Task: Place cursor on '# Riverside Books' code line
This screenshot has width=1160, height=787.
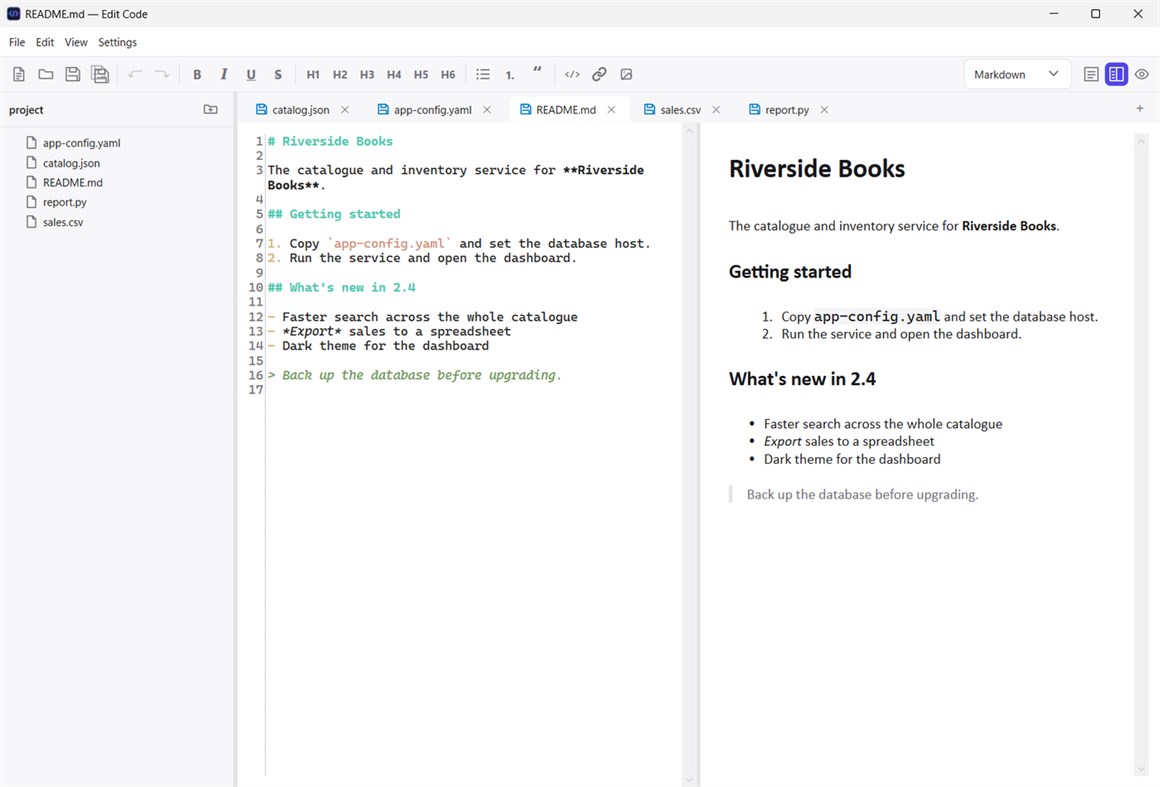Action: pos(330,141)
